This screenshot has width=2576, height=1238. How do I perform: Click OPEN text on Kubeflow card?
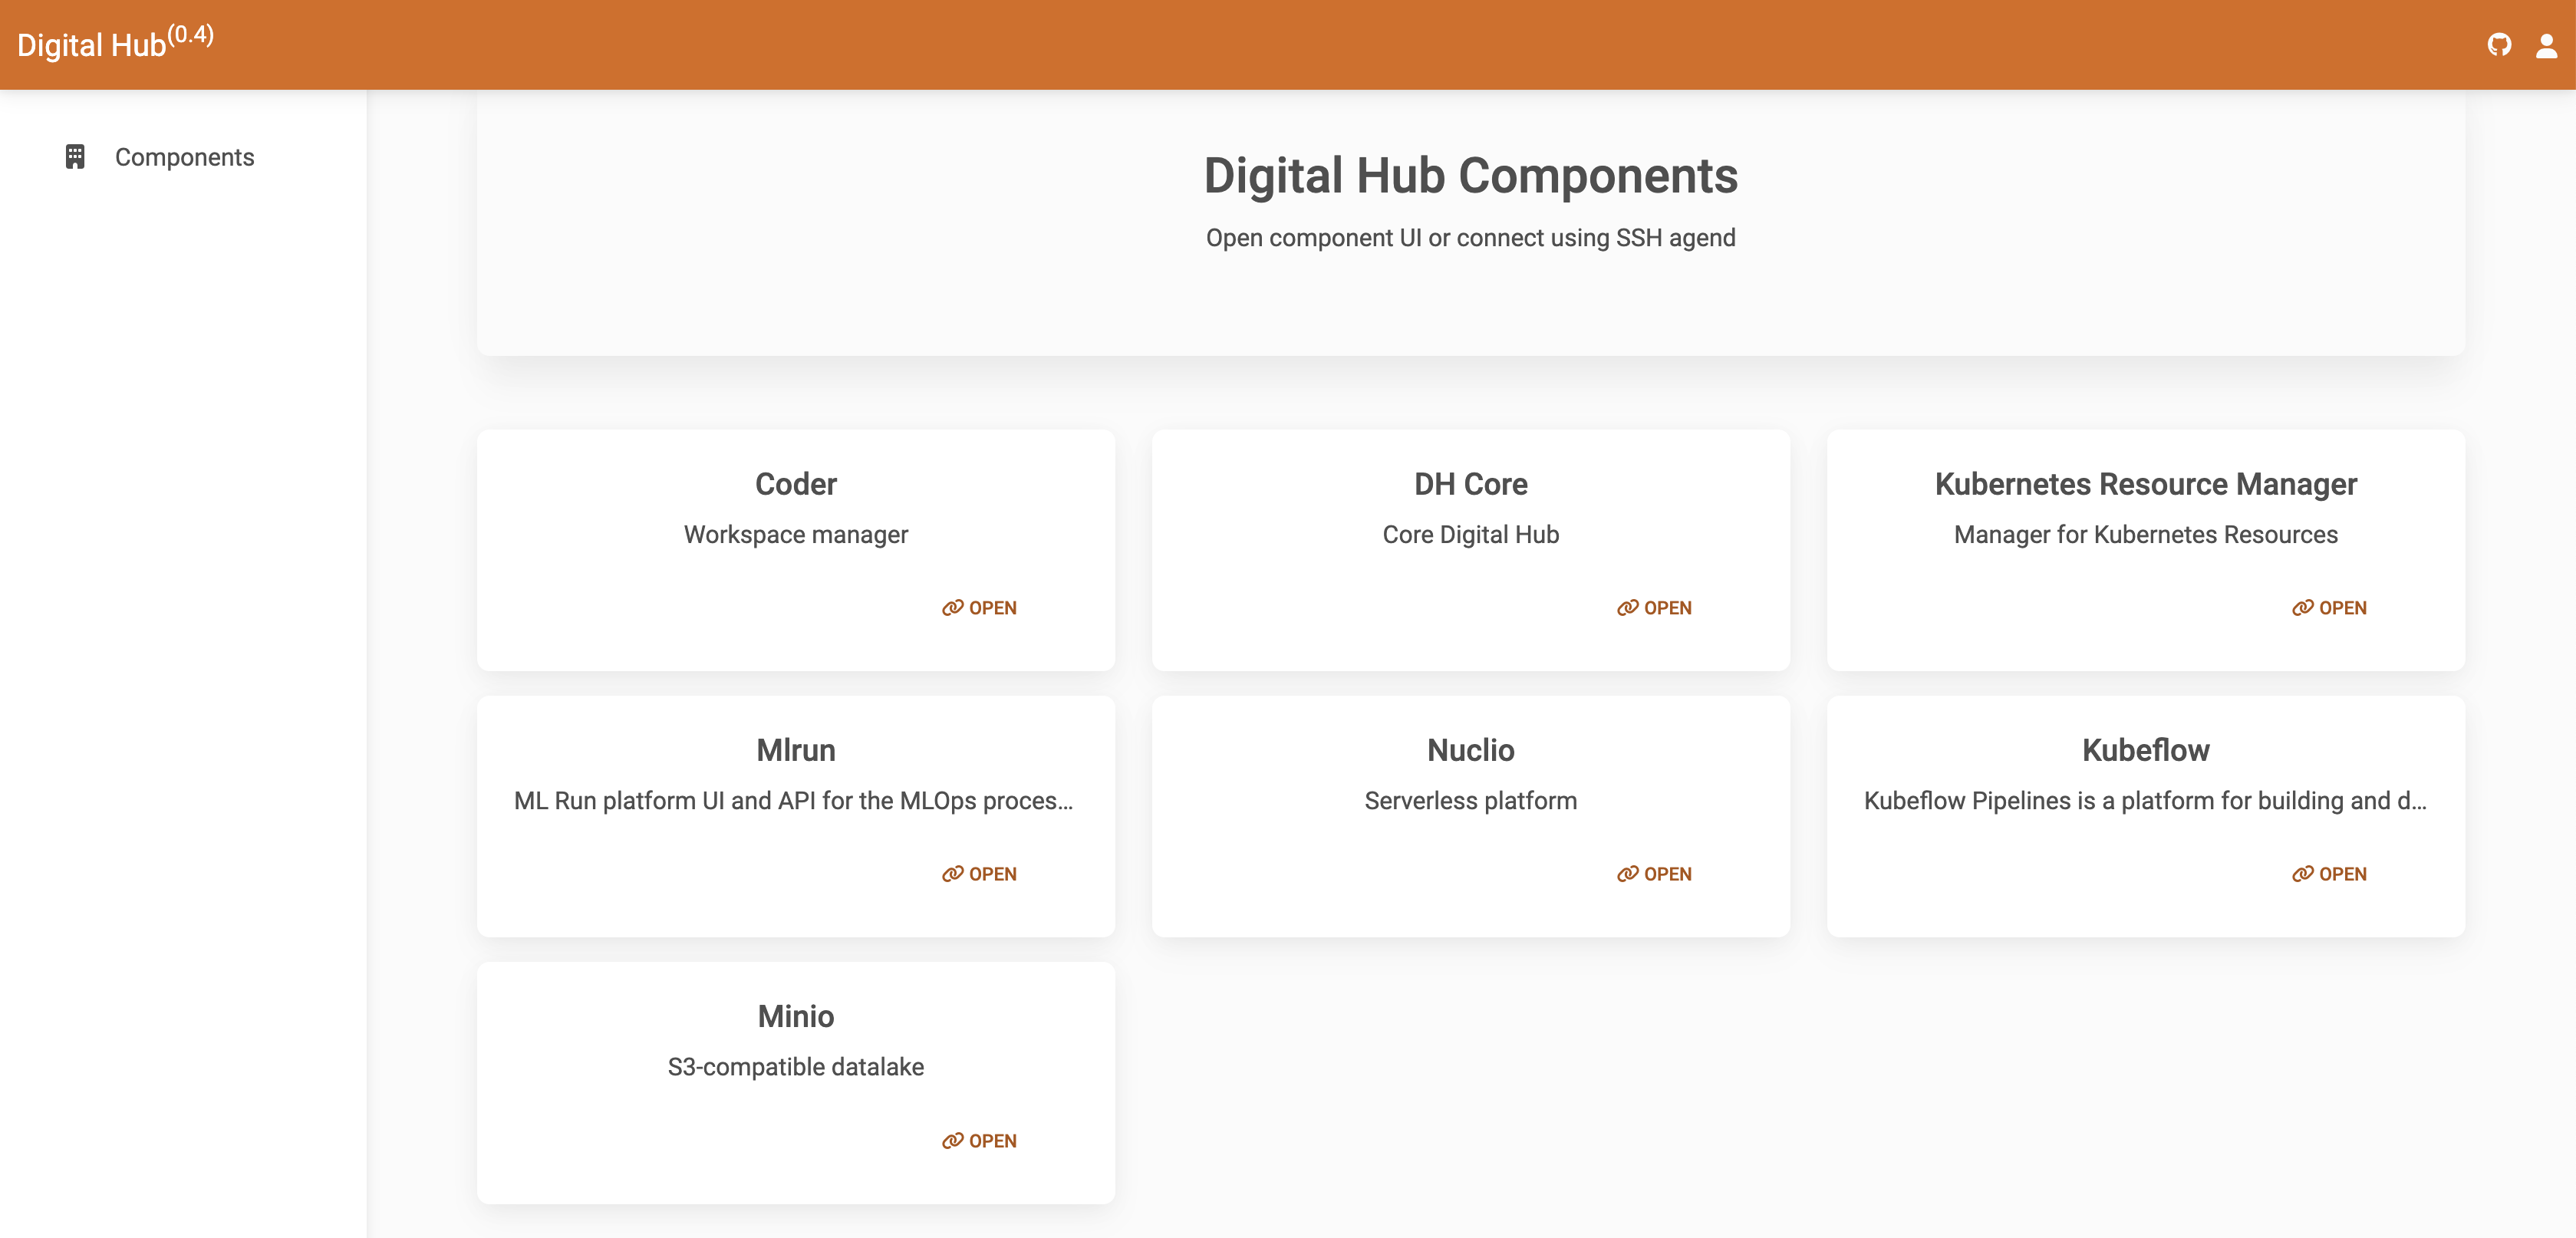(2342, 874)
